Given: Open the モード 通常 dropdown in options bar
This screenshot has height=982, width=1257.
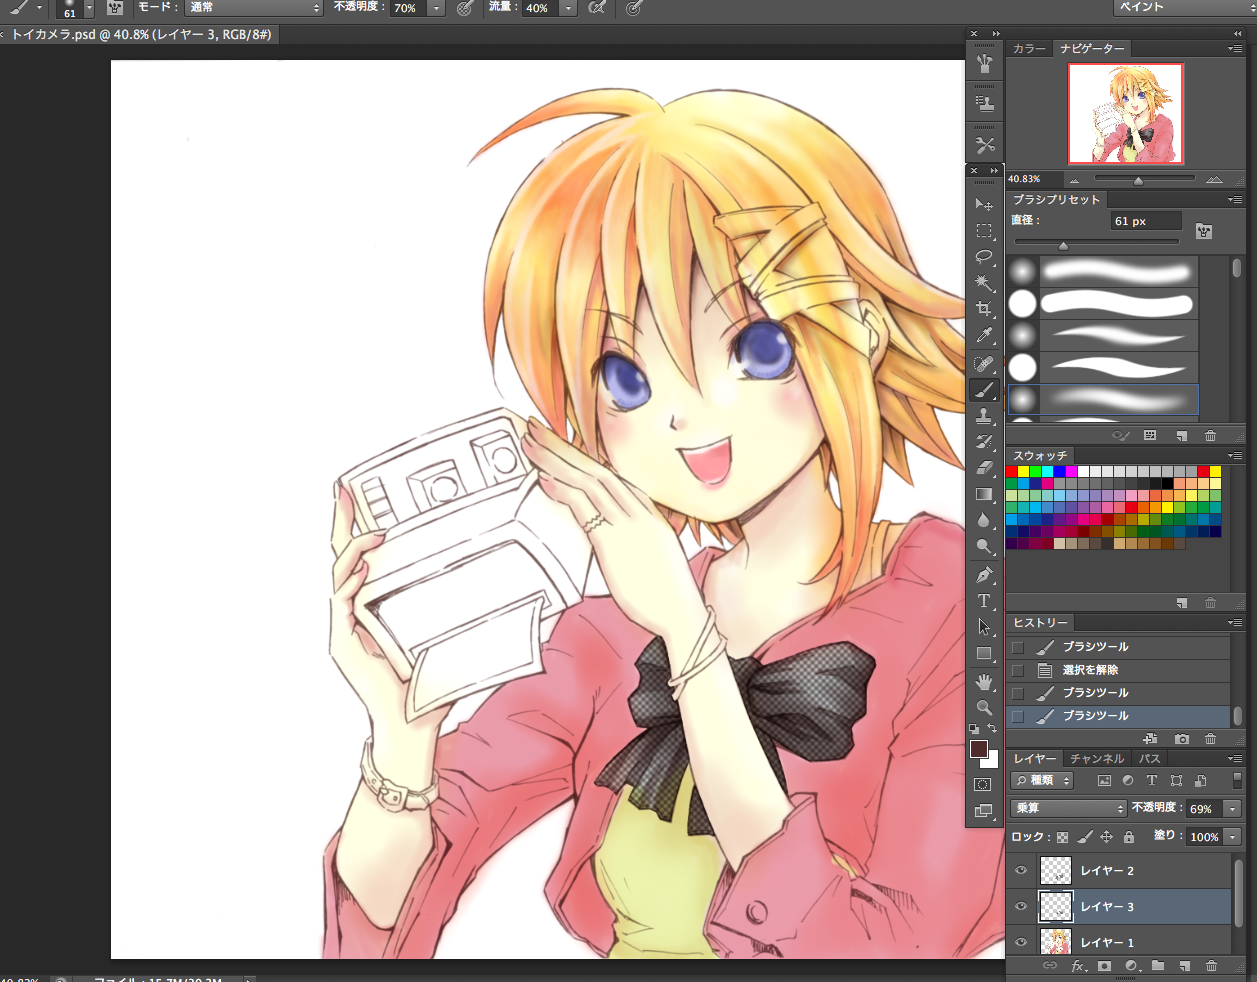Looking at the screenshot, I should (255, 8).
